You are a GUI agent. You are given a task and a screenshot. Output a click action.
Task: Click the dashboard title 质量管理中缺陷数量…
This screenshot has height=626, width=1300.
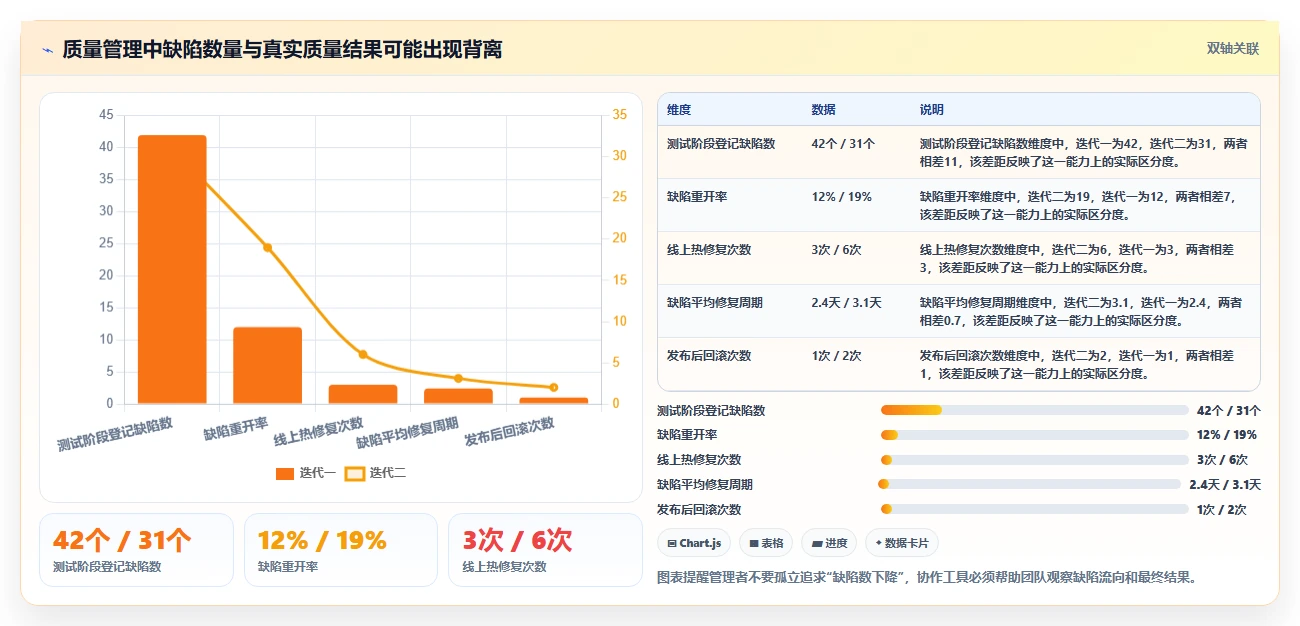[282, 49]
